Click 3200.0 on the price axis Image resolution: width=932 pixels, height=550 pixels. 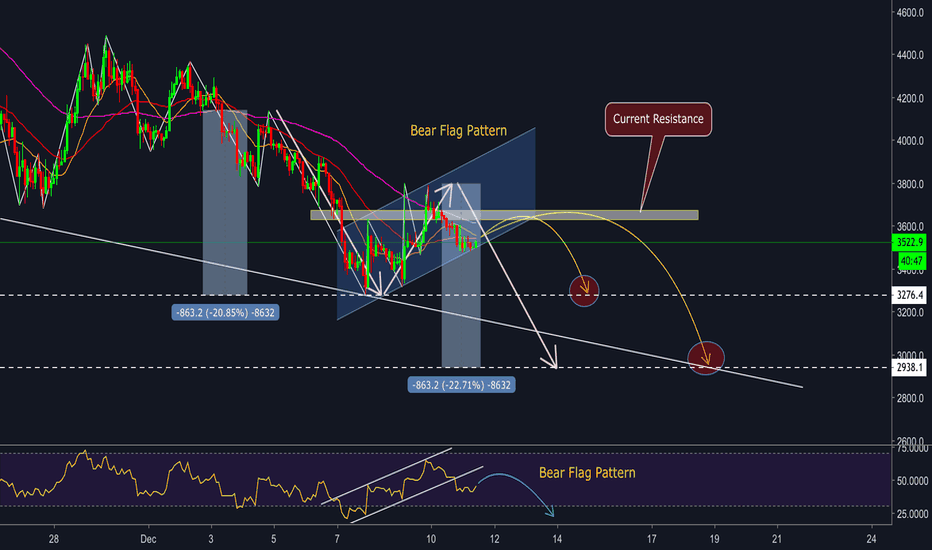pos(911,312)
